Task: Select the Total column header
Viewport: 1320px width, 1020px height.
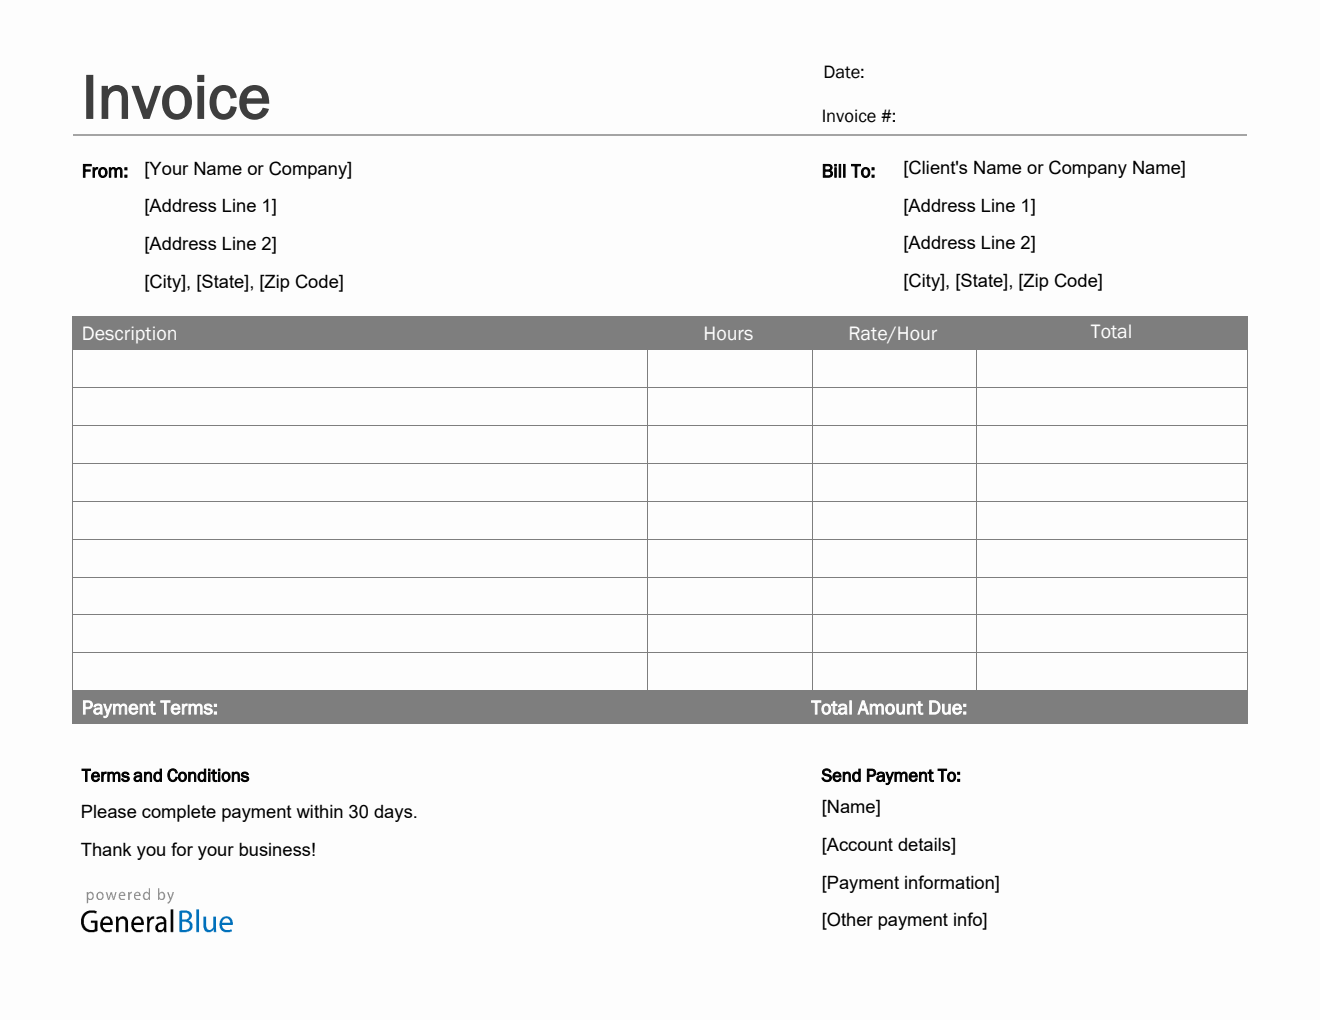Action: pyautogui.click(x=1110, y=331)
